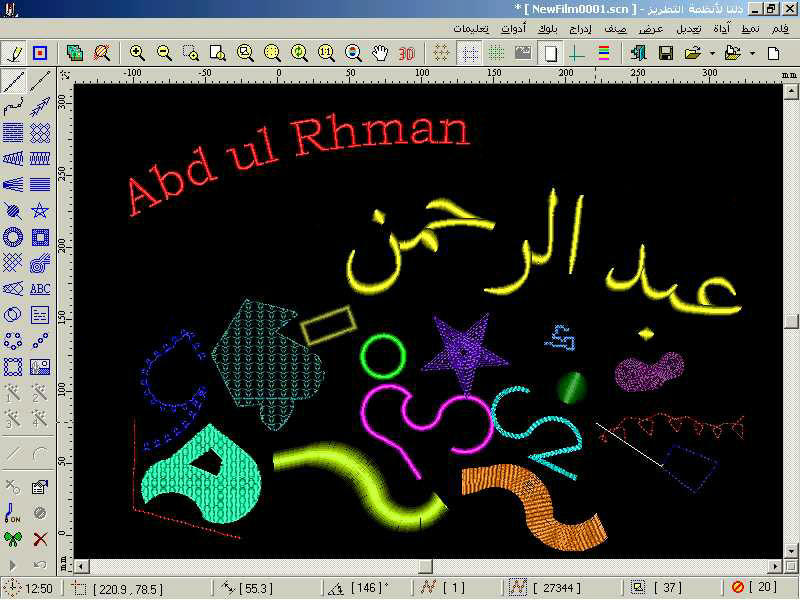
Task: Open the إدراج menu
Action: click(579, 29)
